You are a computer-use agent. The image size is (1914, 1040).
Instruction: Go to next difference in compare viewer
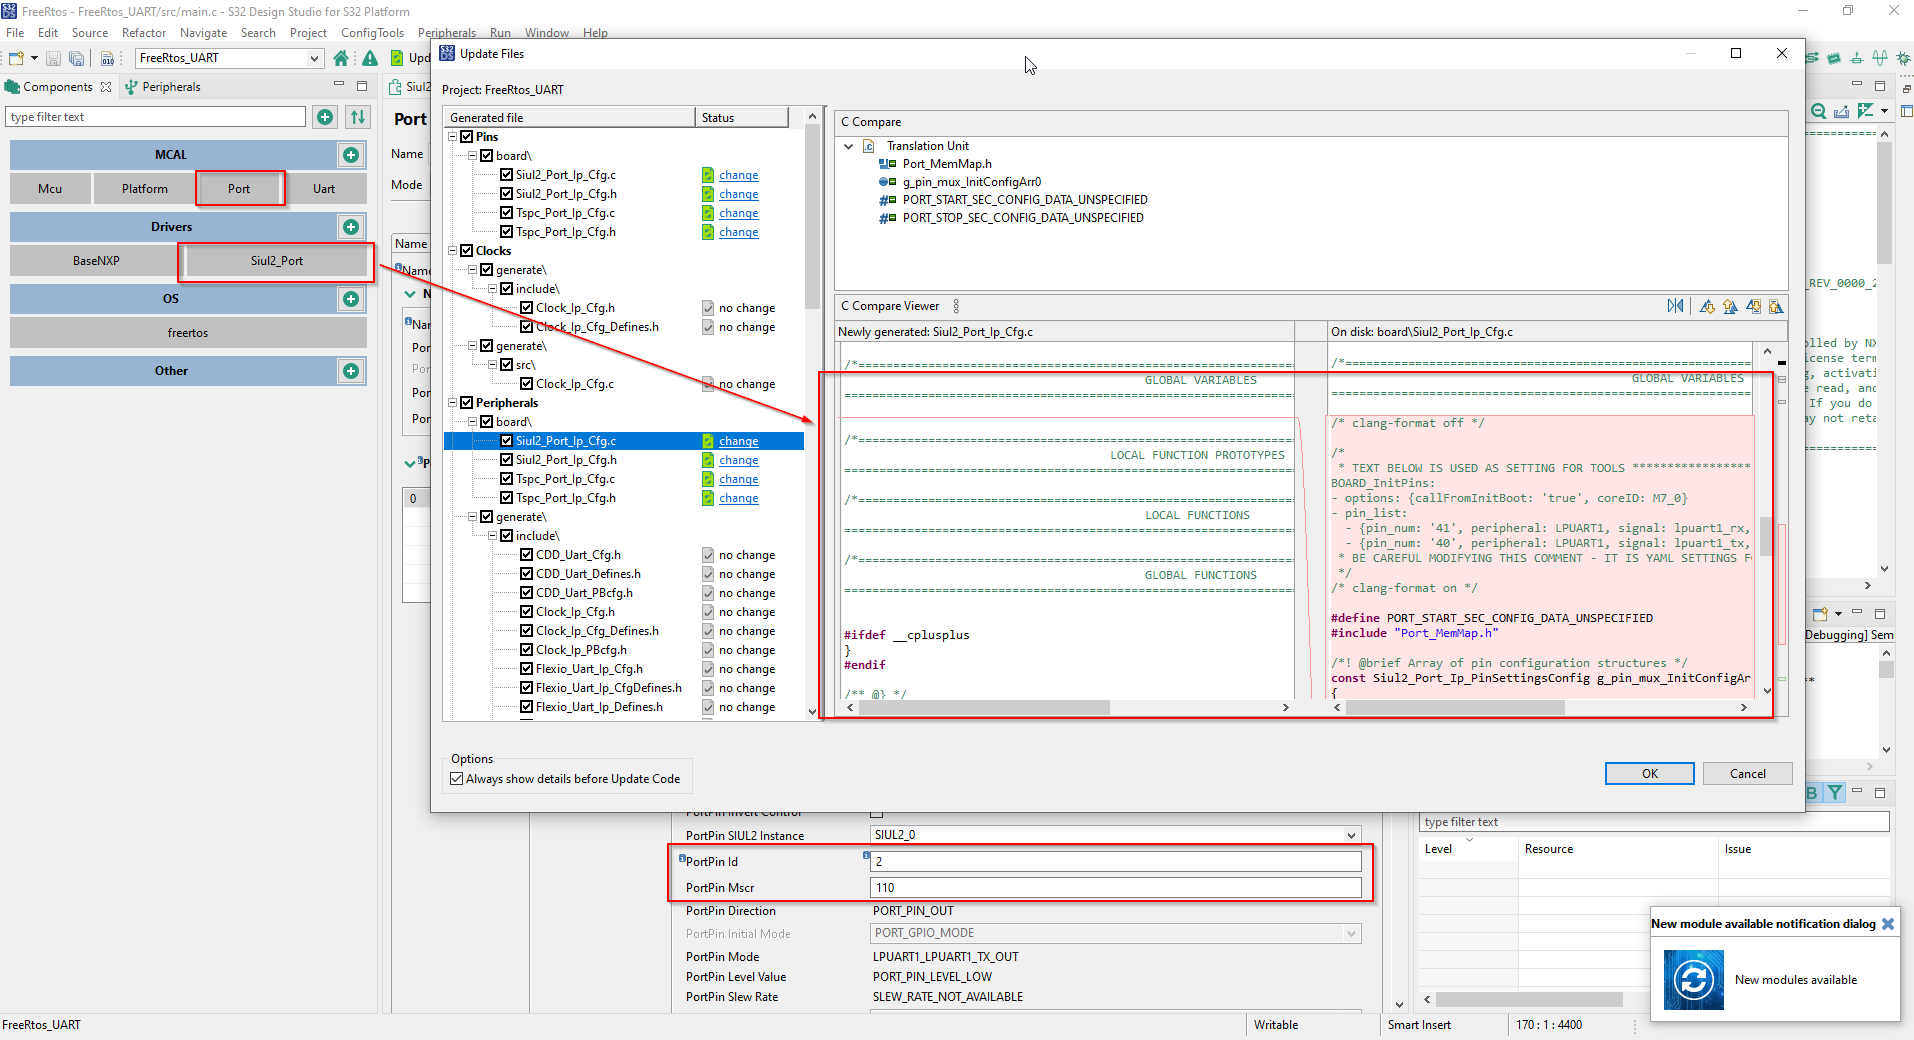[1706, 306]
